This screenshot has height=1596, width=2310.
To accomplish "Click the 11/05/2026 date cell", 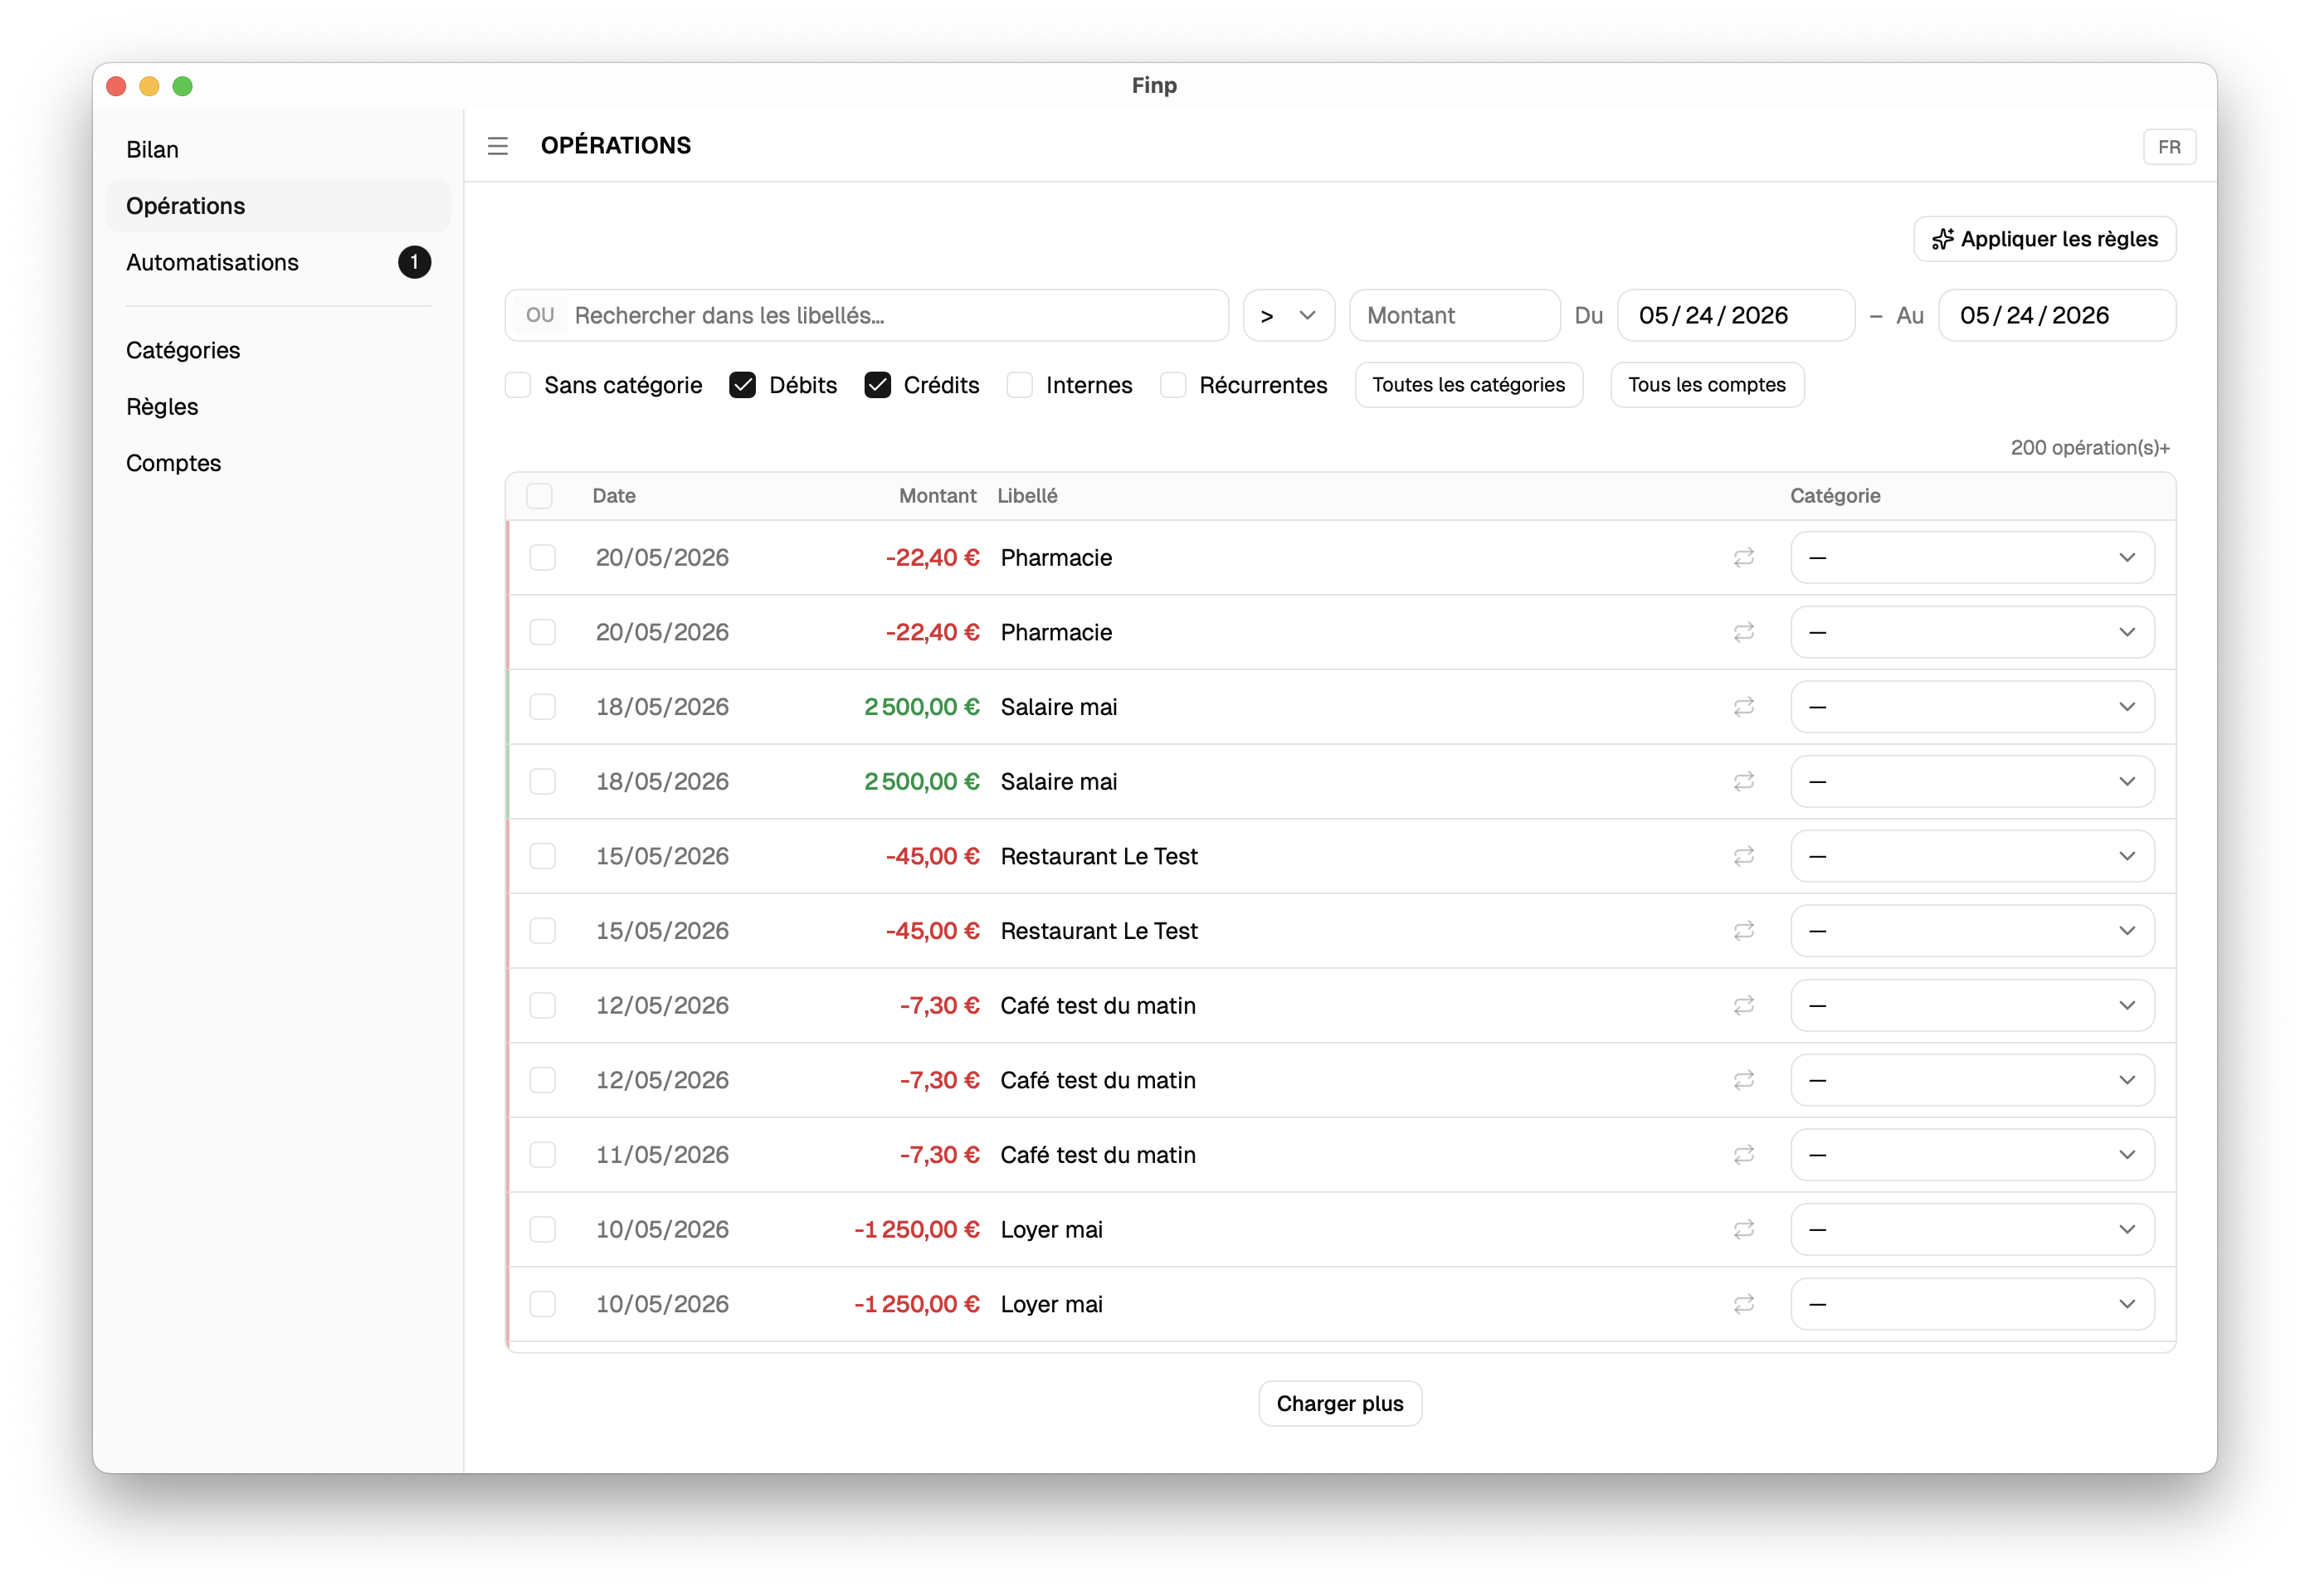I will (x=662, y=1155).
